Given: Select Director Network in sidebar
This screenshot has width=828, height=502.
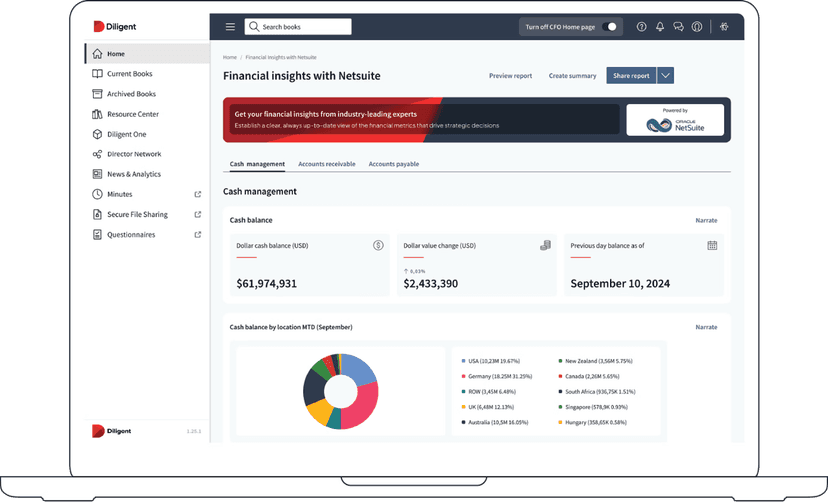Looking at the screenshot, I should point(147,154).
